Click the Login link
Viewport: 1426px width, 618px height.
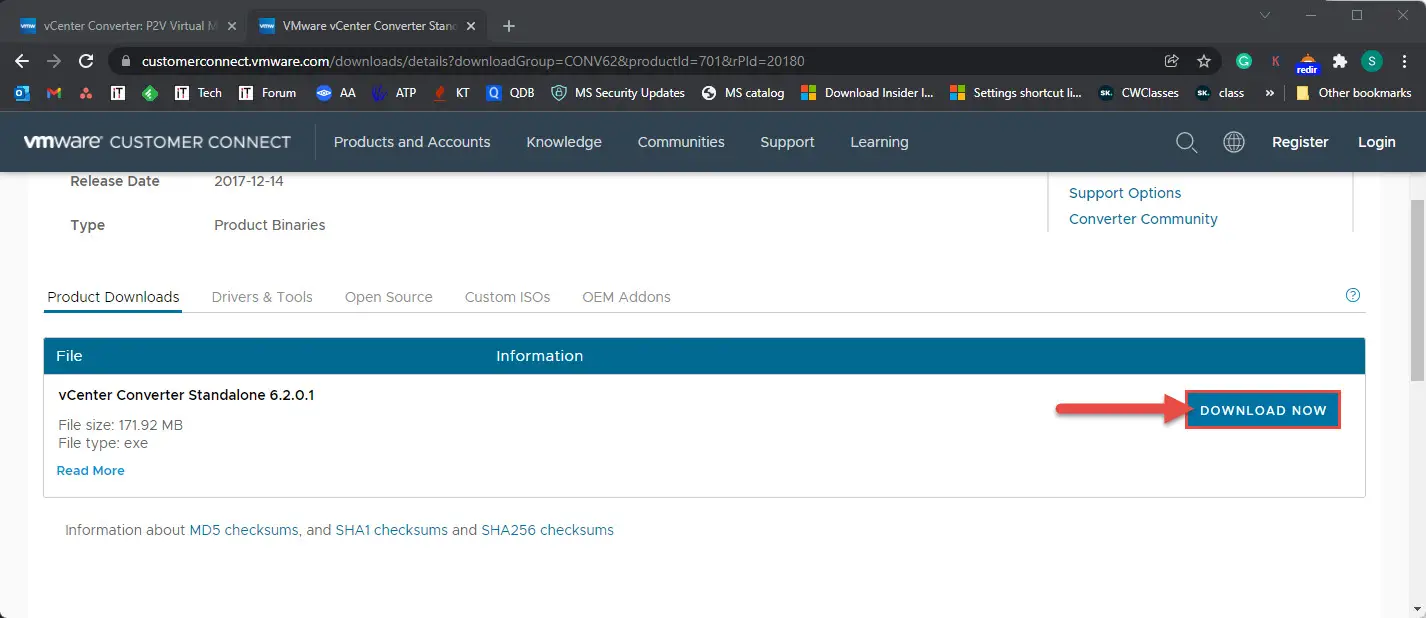coord(1377,142)
